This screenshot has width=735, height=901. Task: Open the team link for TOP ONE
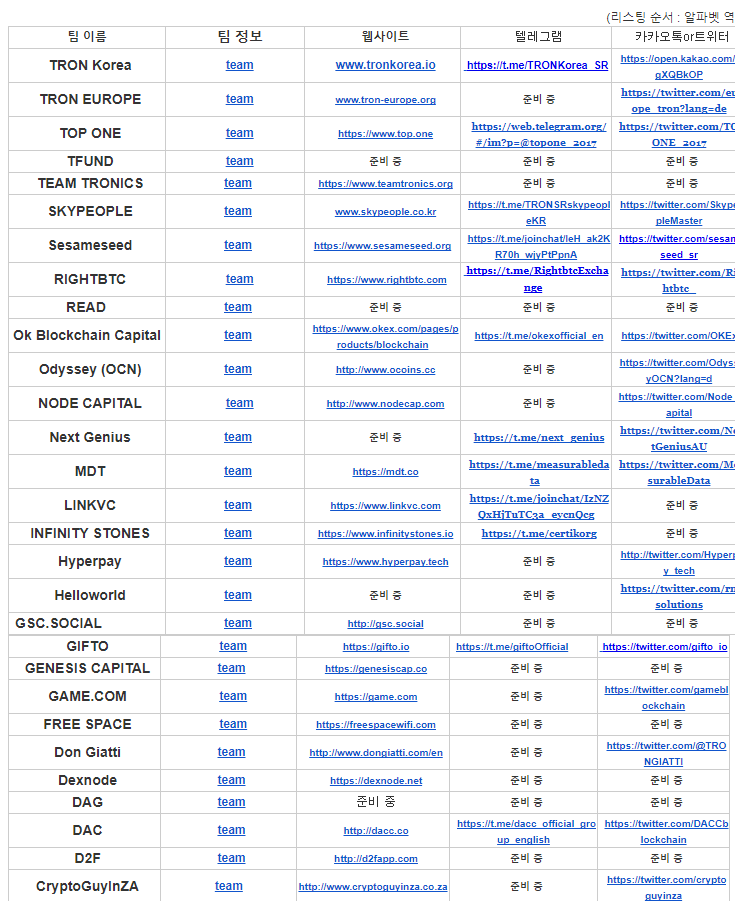point(240,133)
